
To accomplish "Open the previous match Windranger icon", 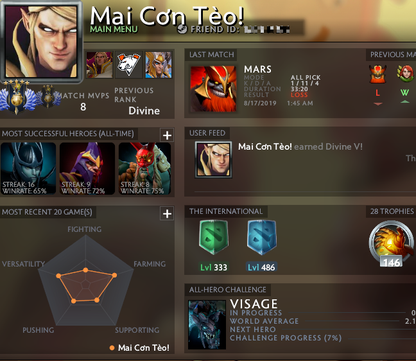I will point(405,74).
